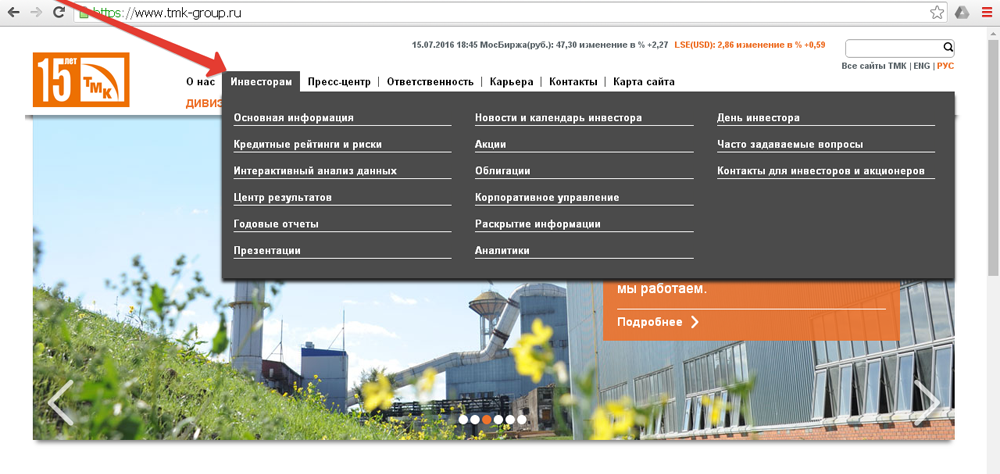
Task: Select the last carousel dot
Action: tap(522, 420)
